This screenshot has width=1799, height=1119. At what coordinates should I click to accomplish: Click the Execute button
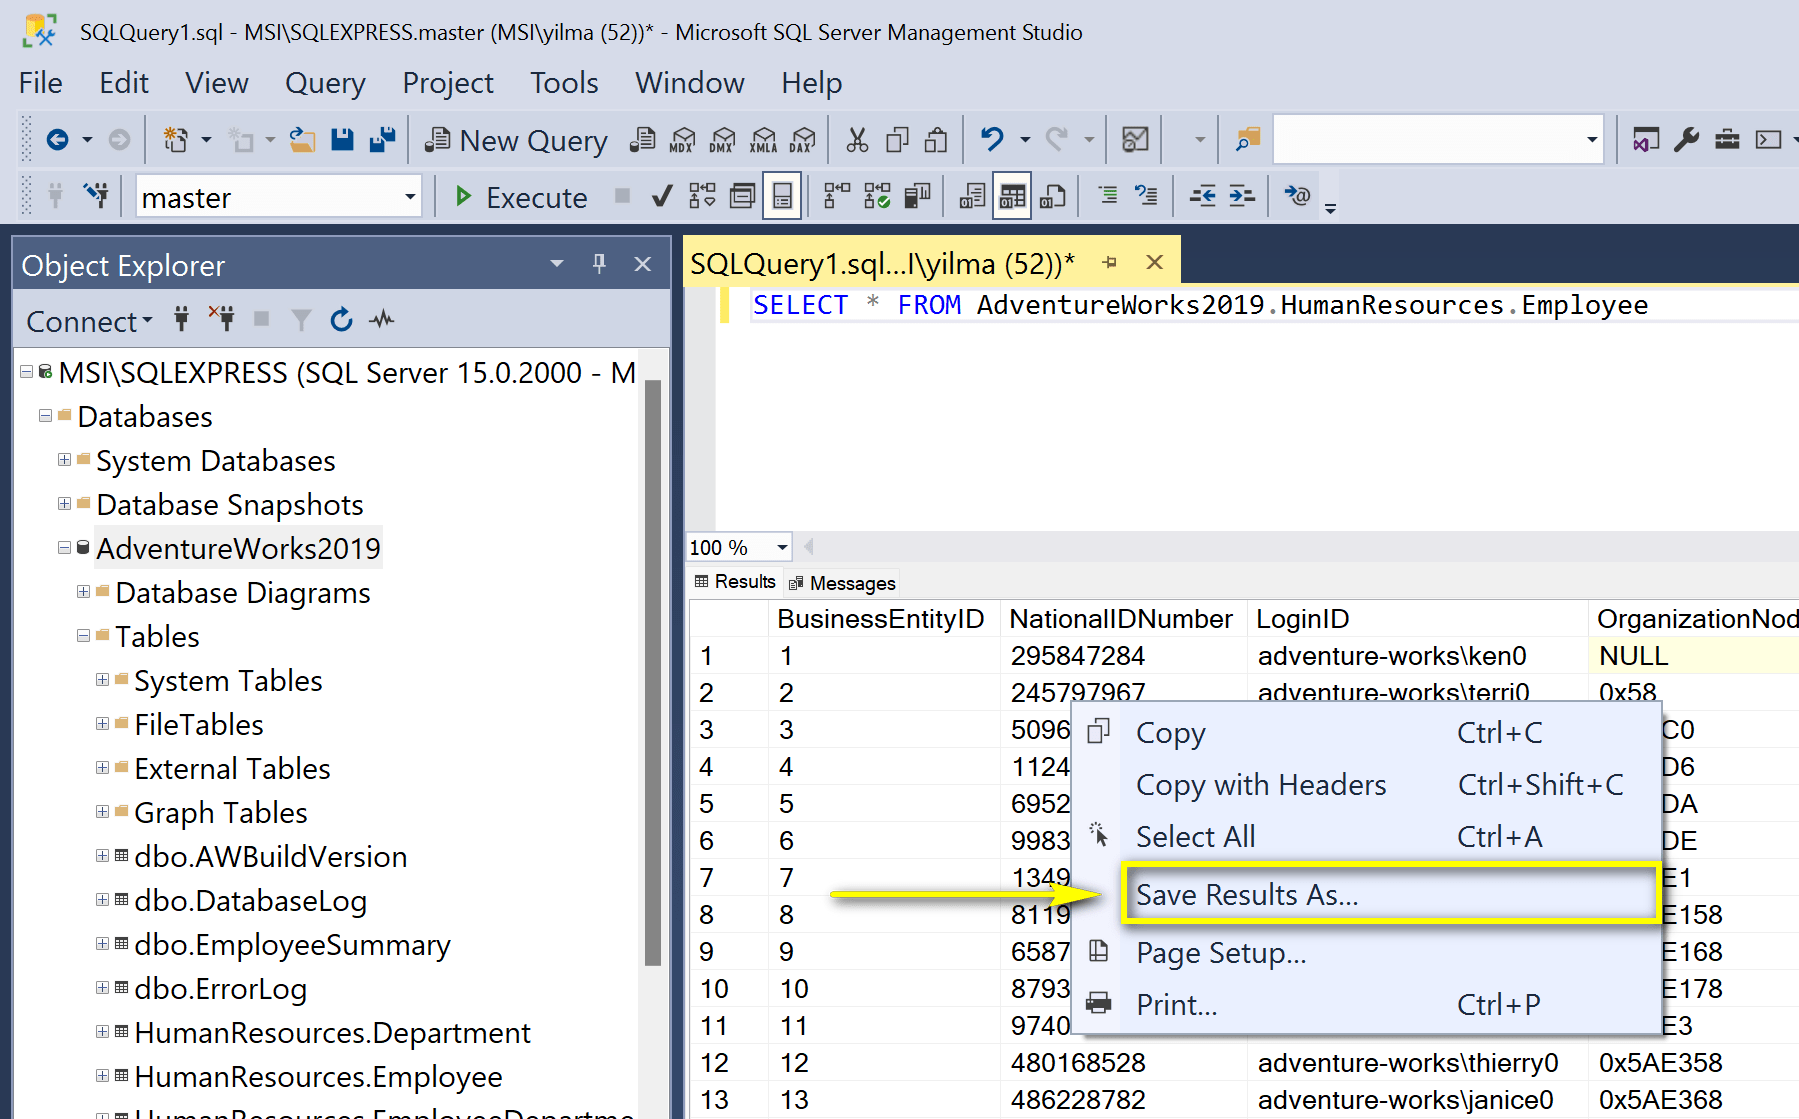[x=521, y=197]
